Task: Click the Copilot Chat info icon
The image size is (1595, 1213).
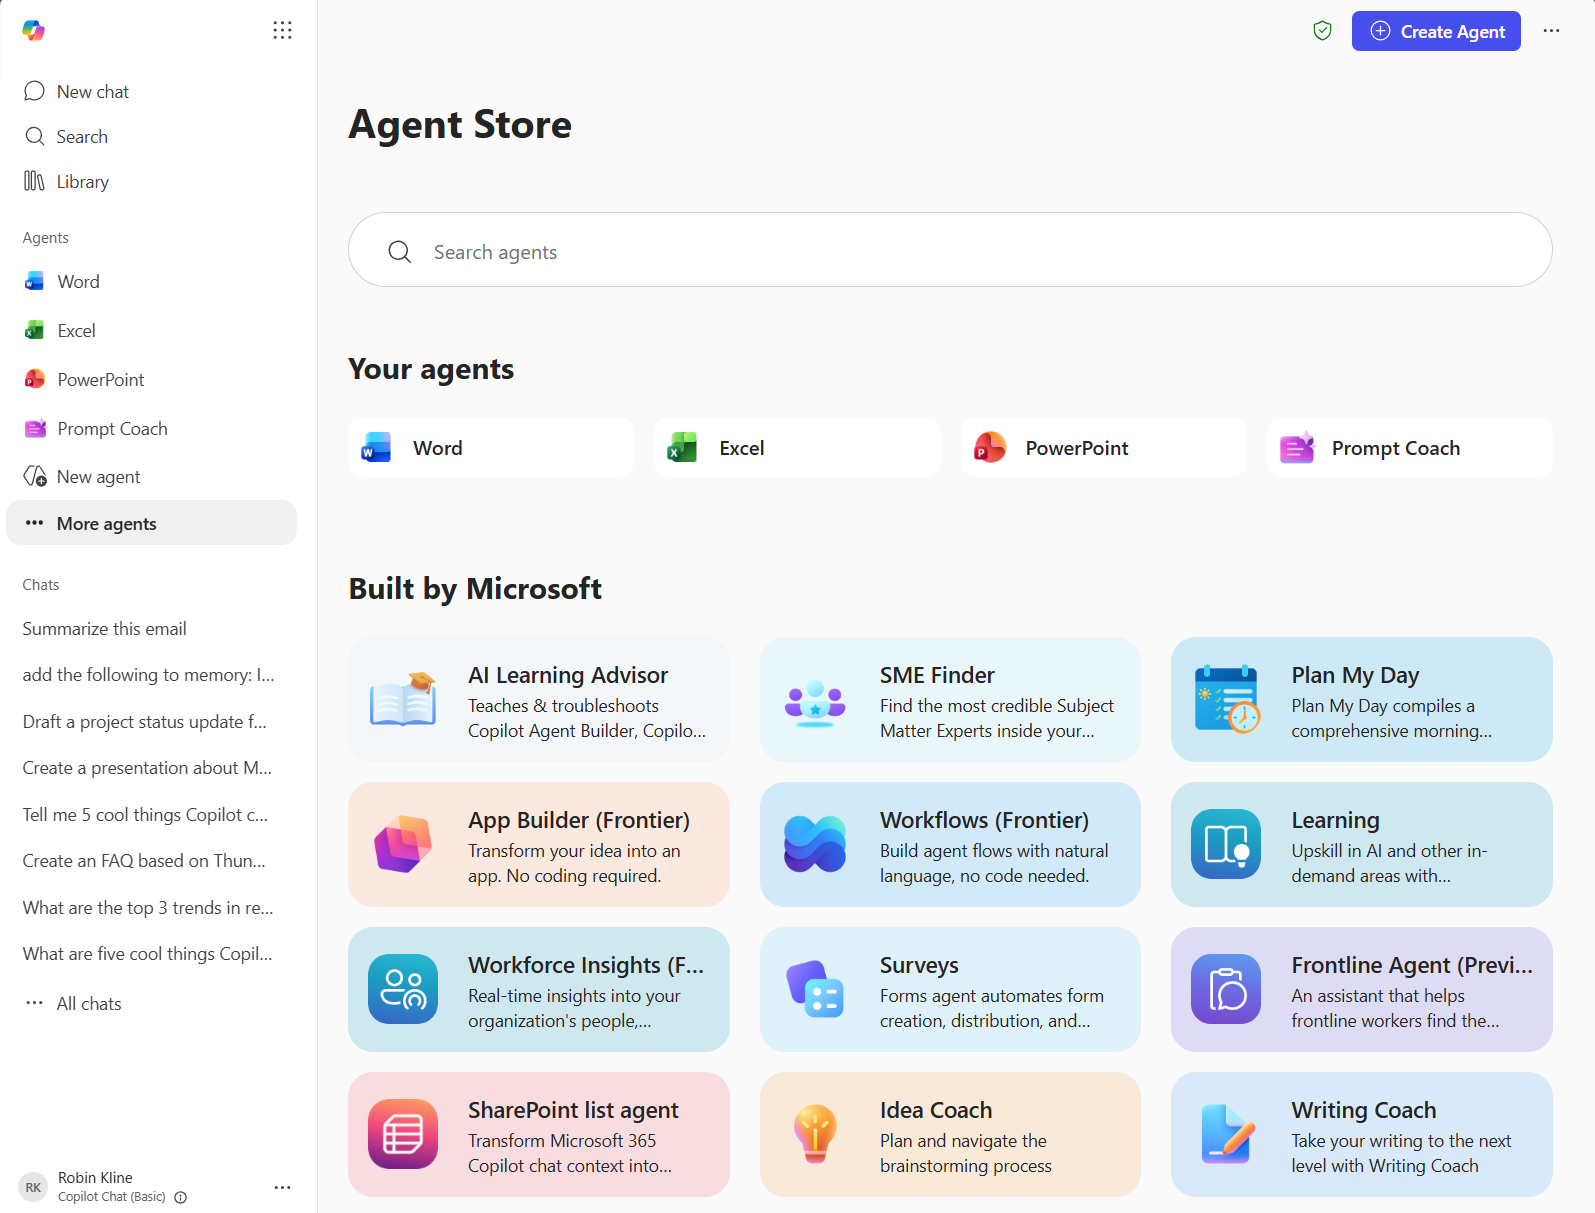Action: 181,1197
